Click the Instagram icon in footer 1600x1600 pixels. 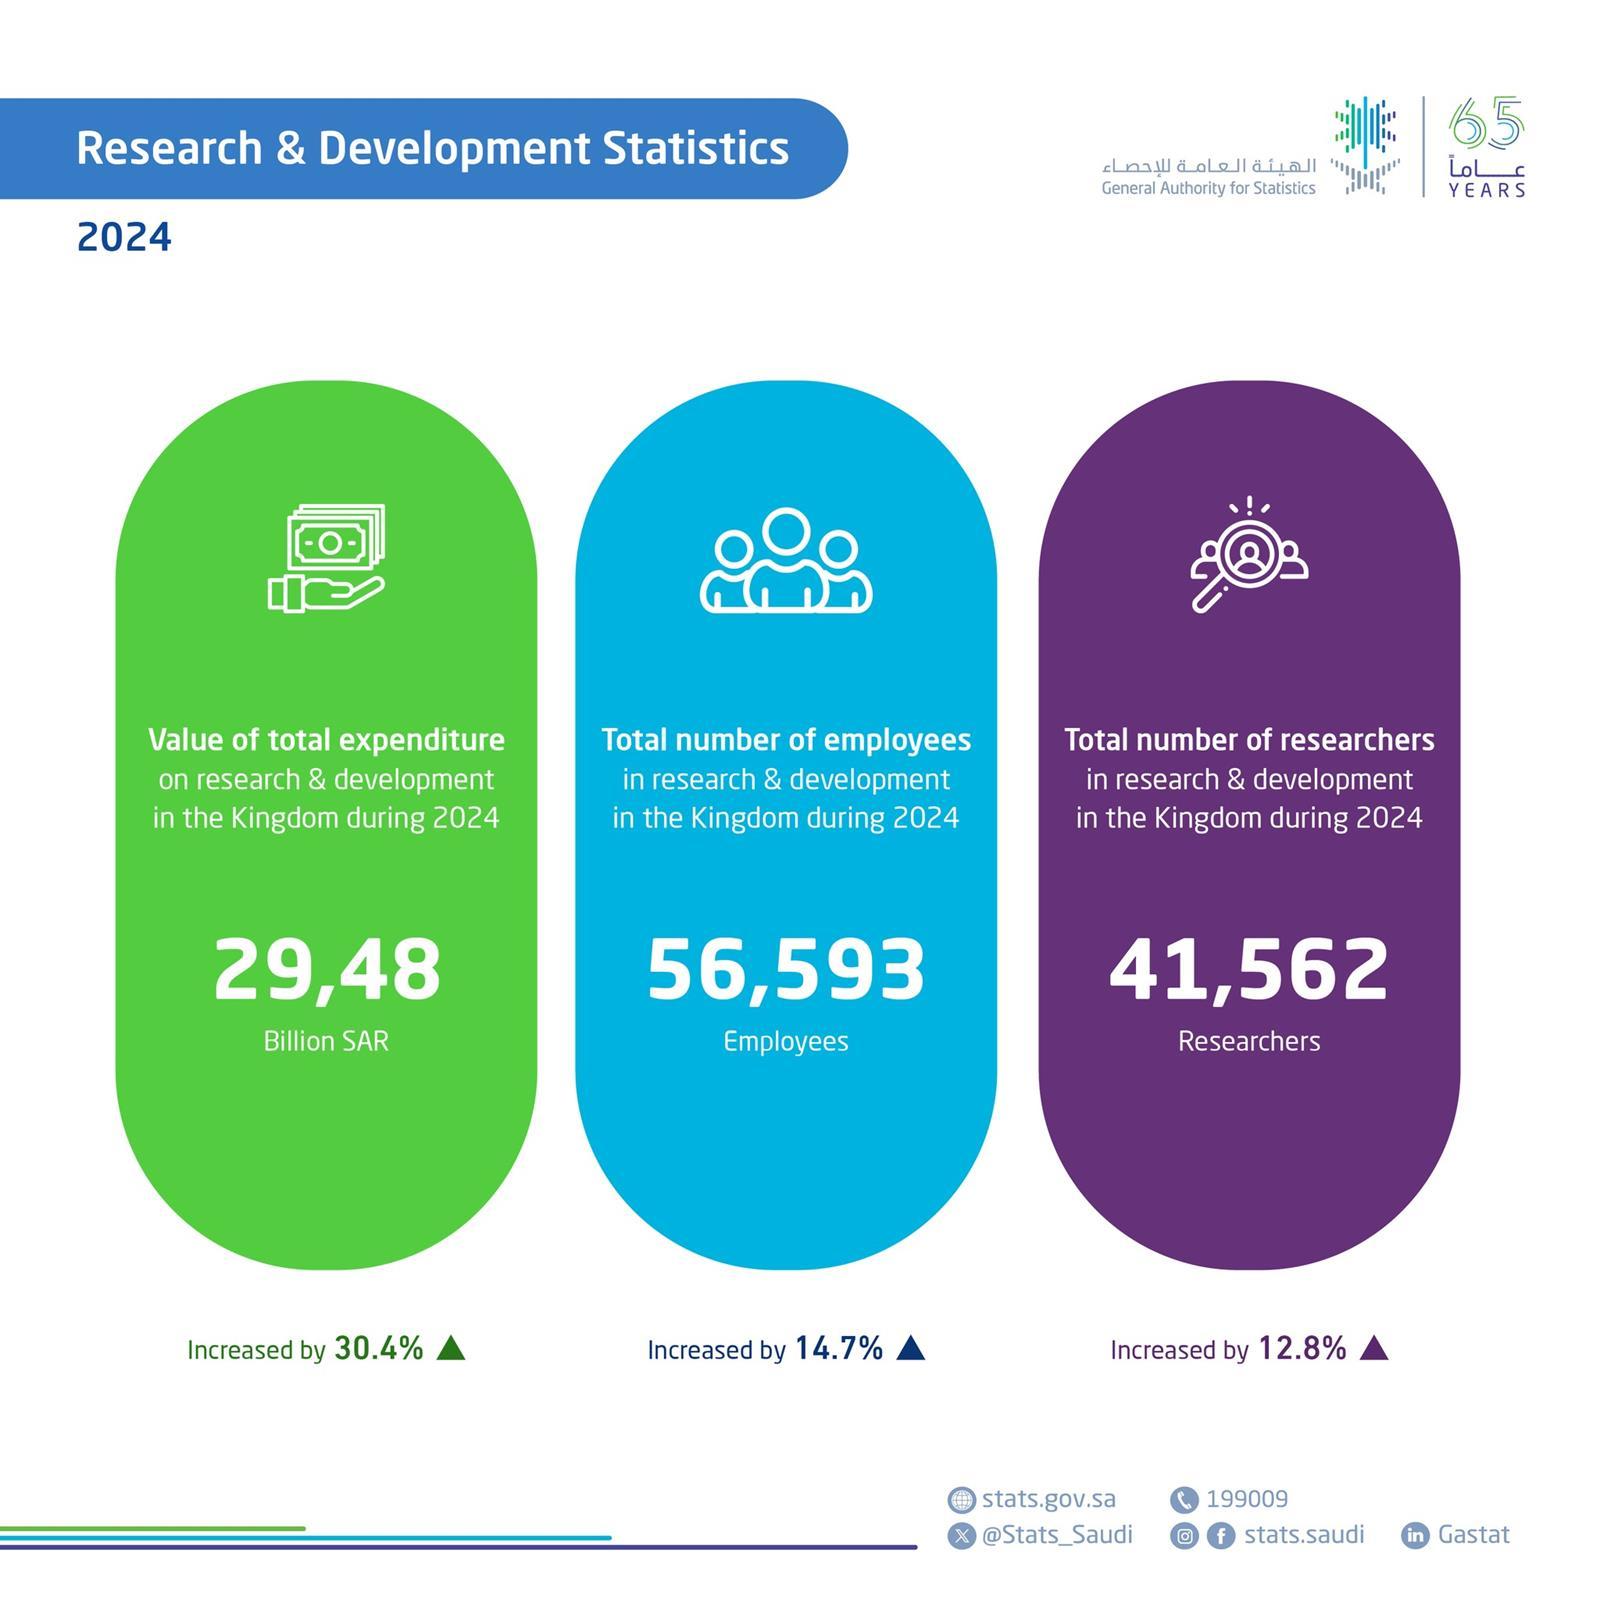pos(1184,1536)
